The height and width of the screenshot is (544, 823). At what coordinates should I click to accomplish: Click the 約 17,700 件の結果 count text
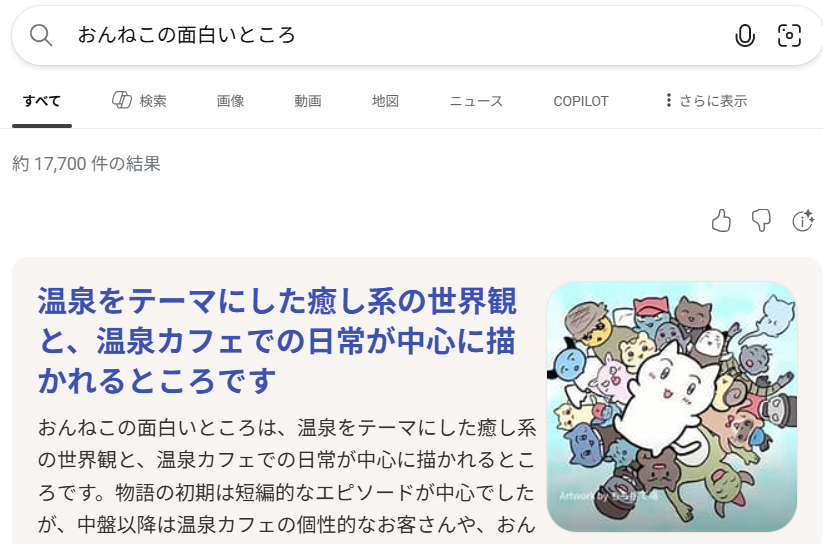coord(86,164)
